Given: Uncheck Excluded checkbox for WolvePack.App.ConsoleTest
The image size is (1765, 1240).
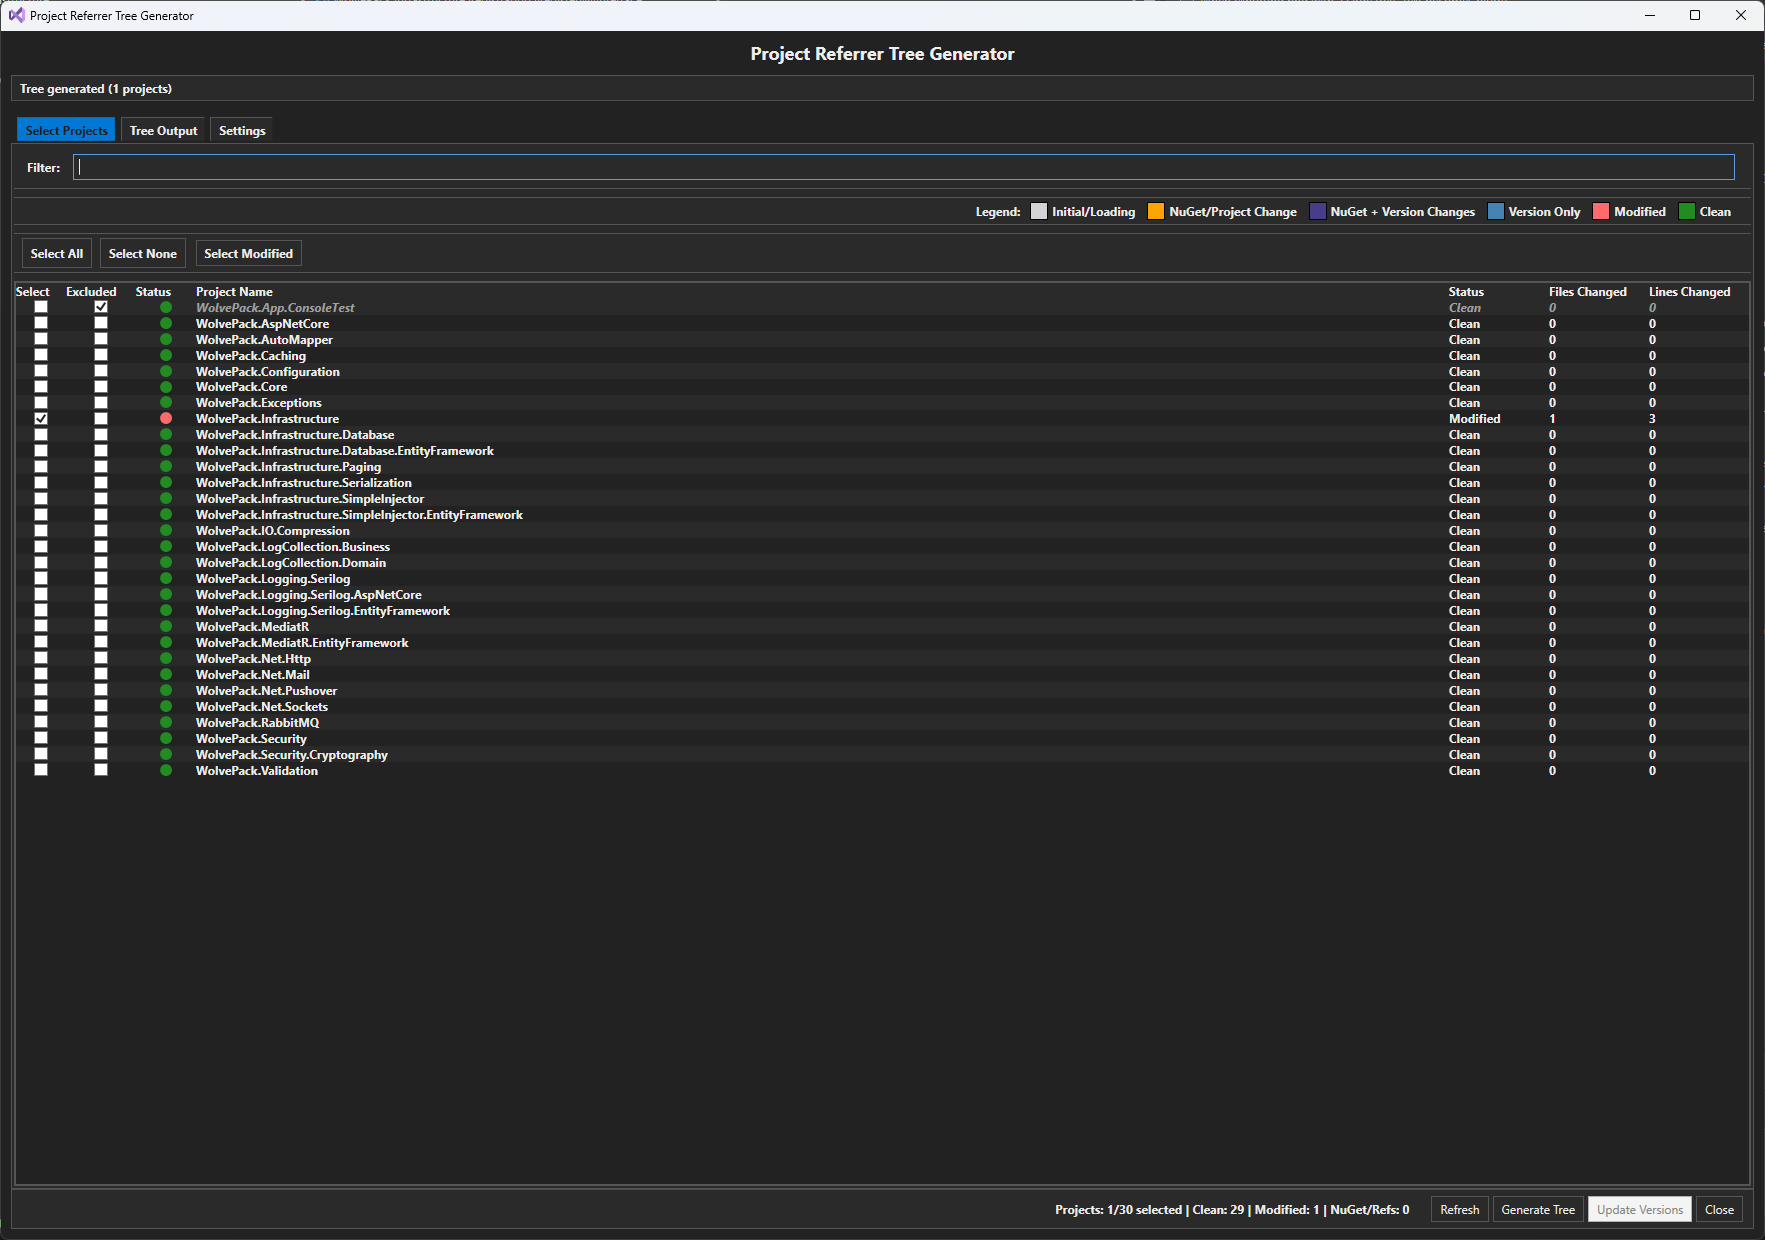Looking at the screenshot, I should coord(101,307).
